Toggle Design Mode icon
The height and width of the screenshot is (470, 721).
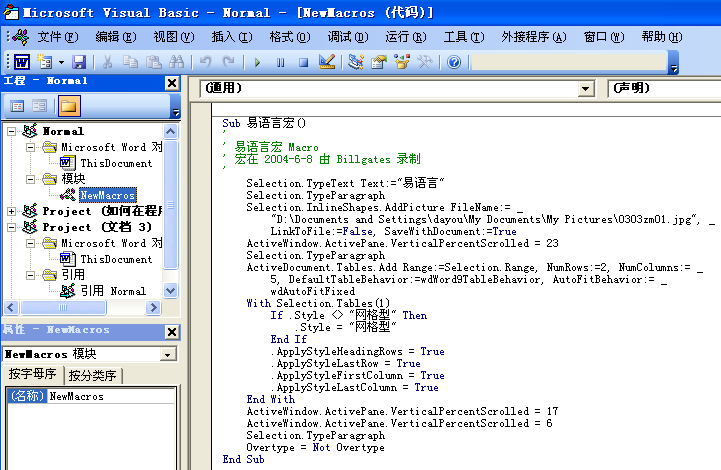click(x=327, y=62)
